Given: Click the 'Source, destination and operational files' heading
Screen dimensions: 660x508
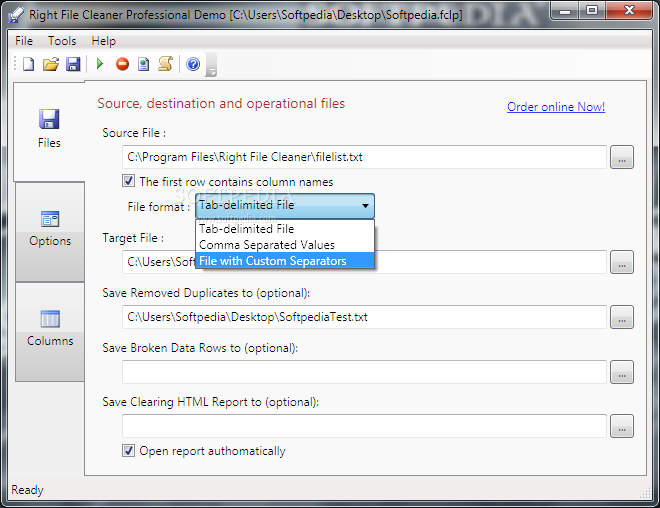Looking at the screenshot, I should click(x=221, y=103).
